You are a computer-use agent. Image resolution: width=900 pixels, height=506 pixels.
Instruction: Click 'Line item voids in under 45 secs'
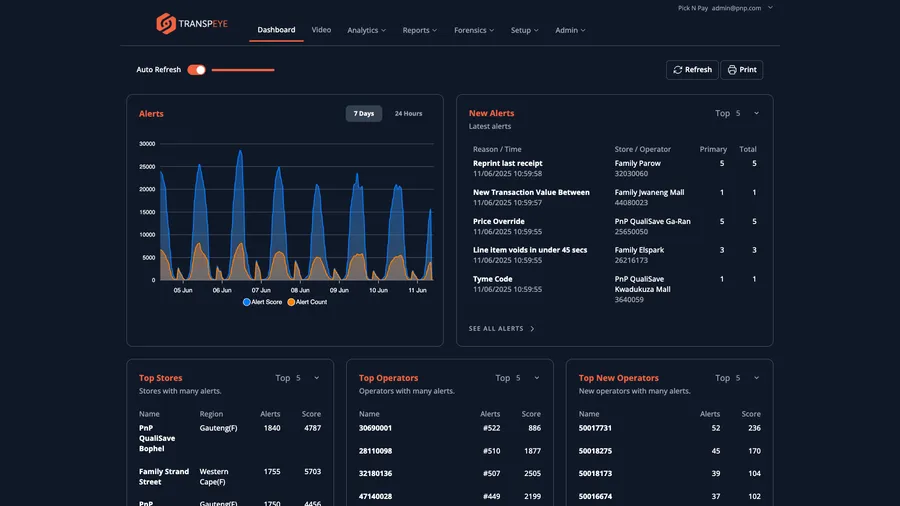point(530,250)
